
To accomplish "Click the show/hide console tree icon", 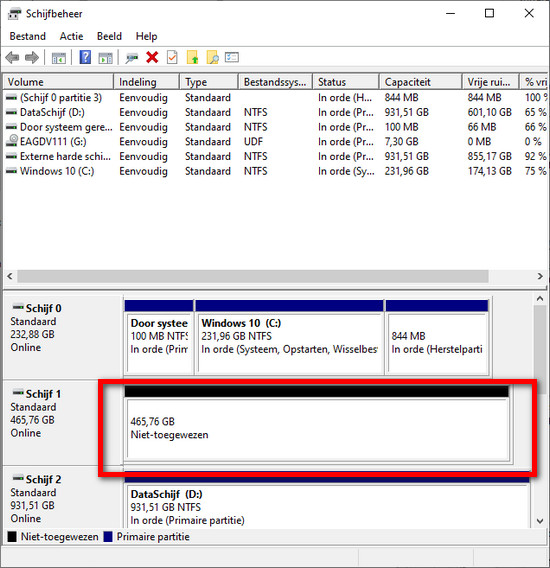I will (x=59, y=58).
